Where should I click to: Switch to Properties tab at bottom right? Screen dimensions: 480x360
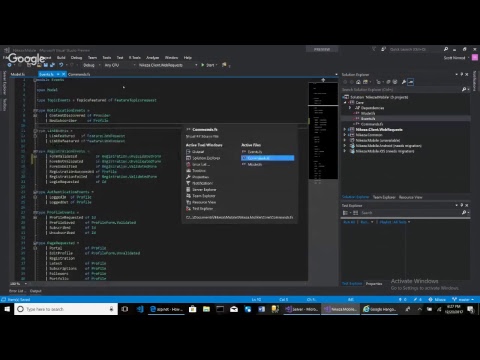[374, 284]
